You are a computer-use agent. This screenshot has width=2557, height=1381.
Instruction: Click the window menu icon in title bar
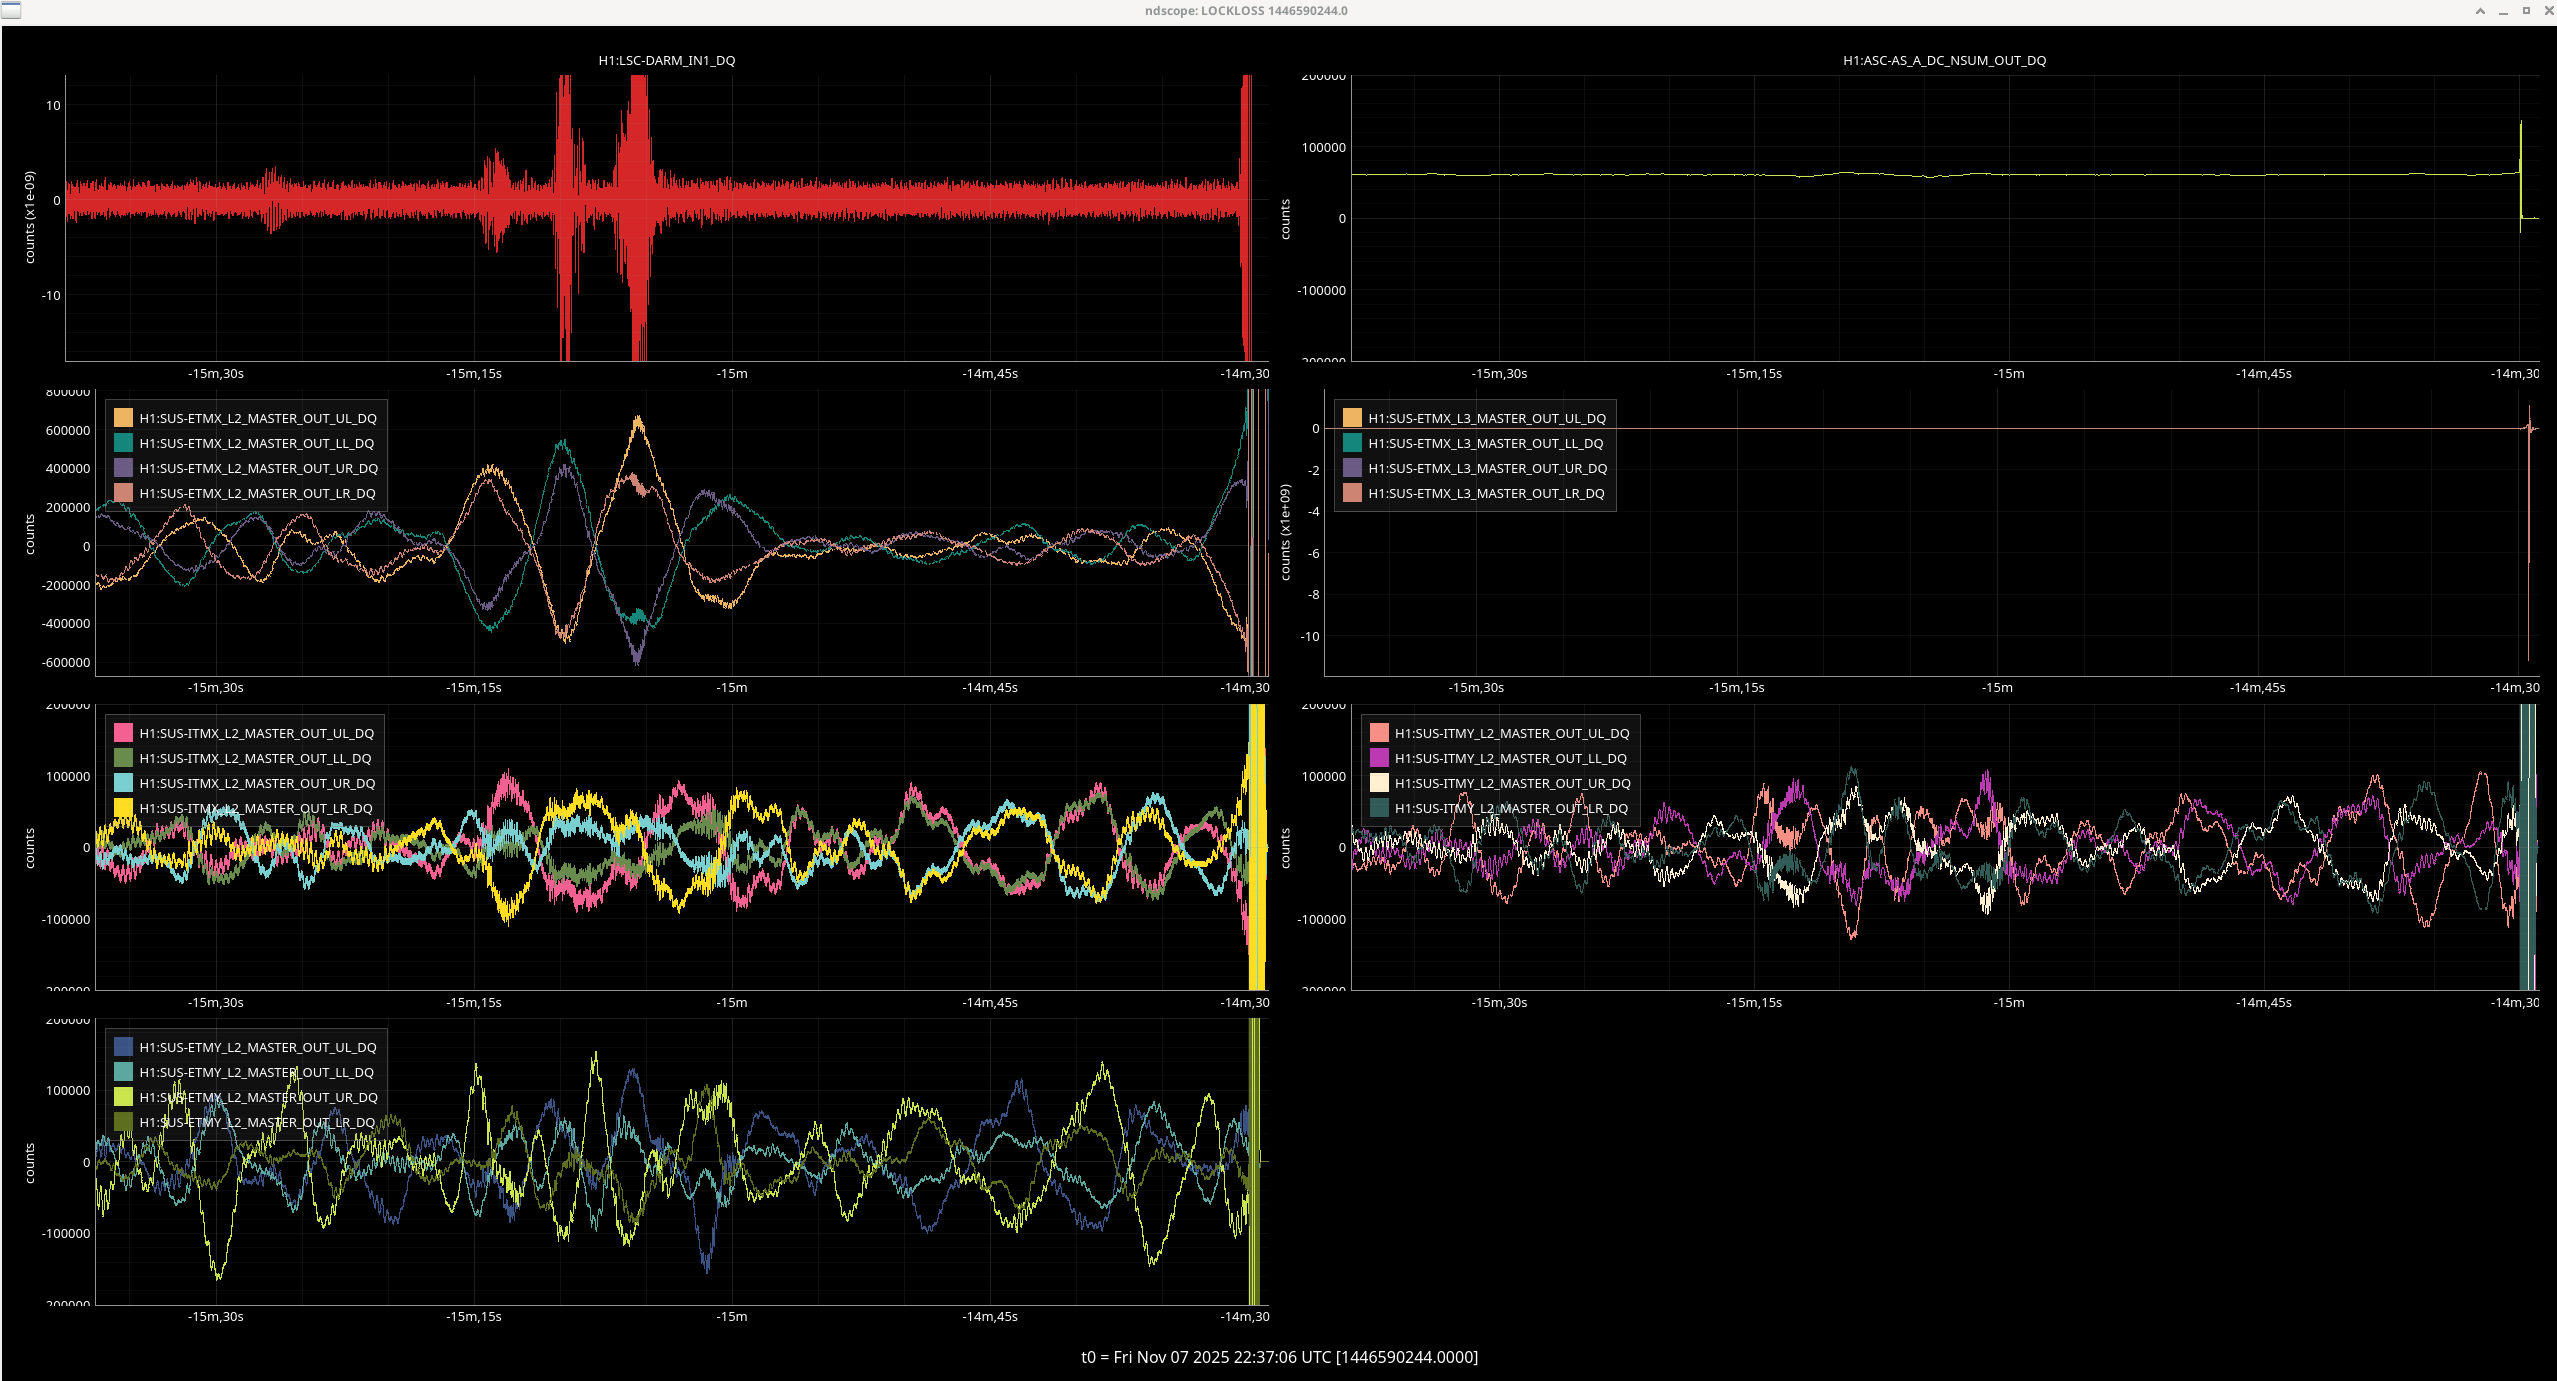(x=10, y=10)
